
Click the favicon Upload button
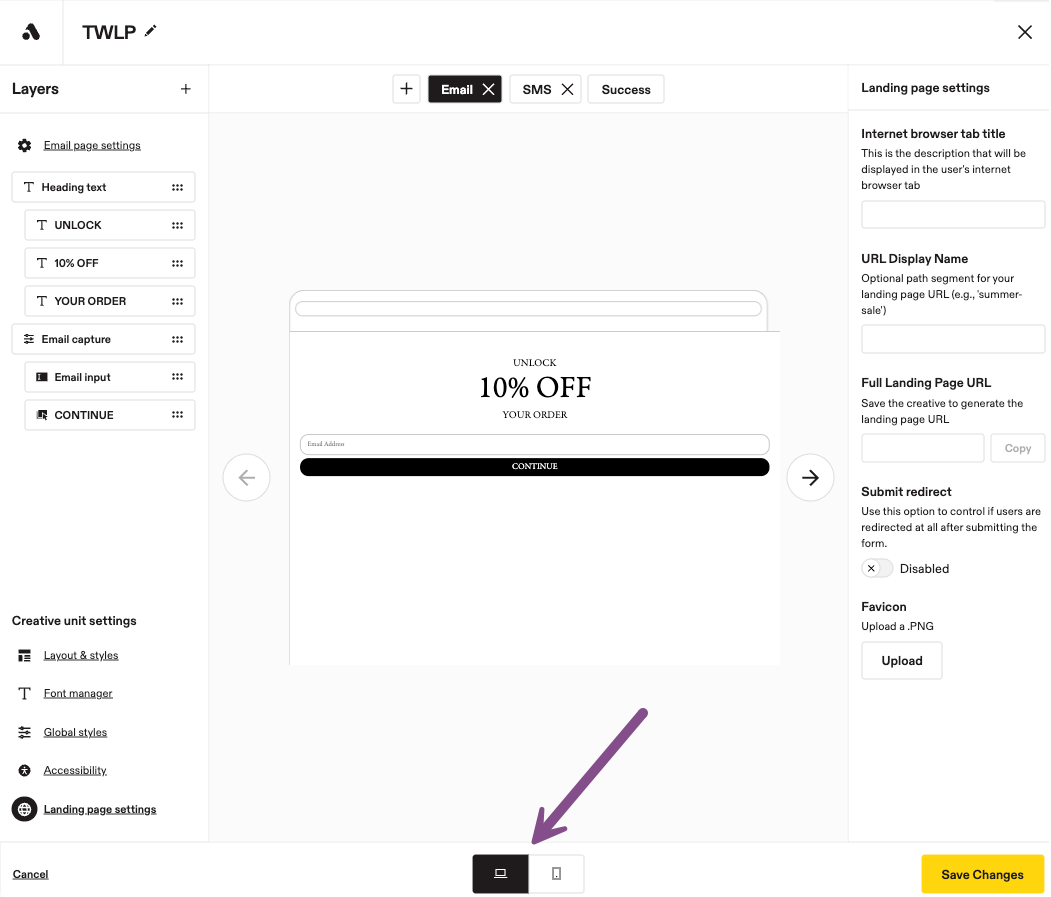pyautogui.click(x=902, y=660)
